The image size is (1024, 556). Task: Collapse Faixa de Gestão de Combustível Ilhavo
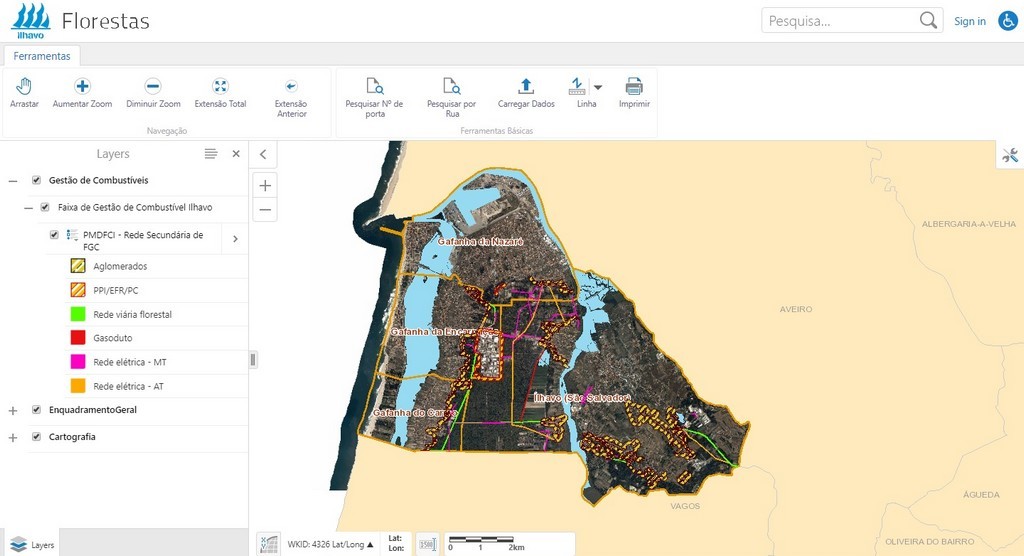pos(29,207)
